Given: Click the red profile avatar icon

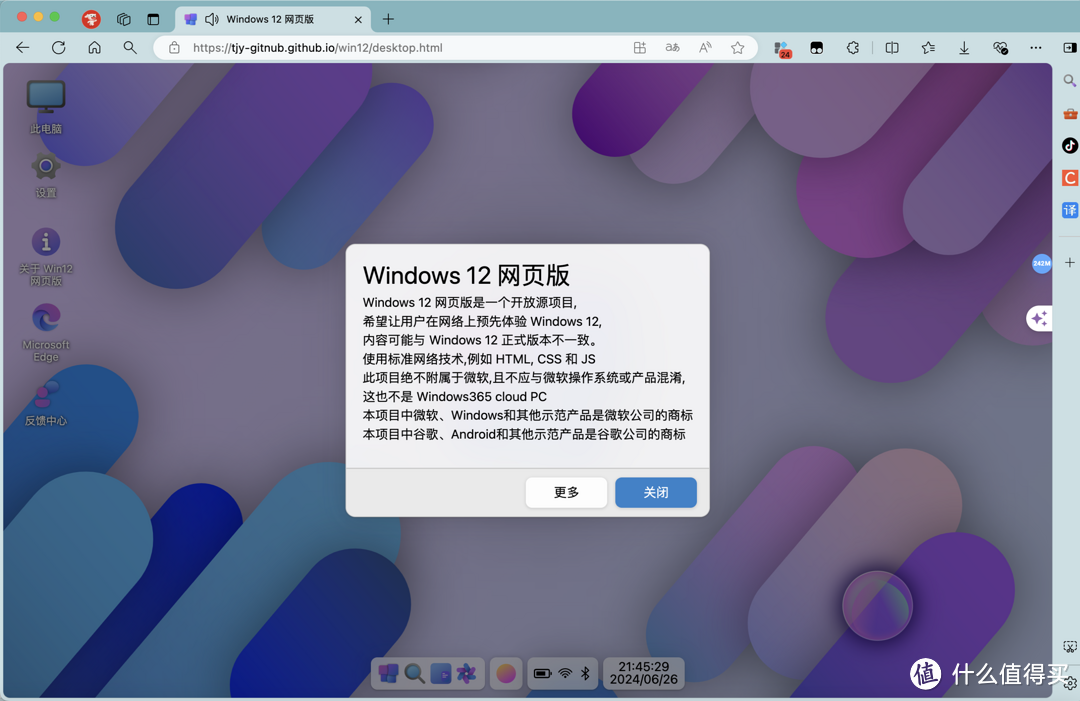Looking at the screenshot, I should coord(91,19).
